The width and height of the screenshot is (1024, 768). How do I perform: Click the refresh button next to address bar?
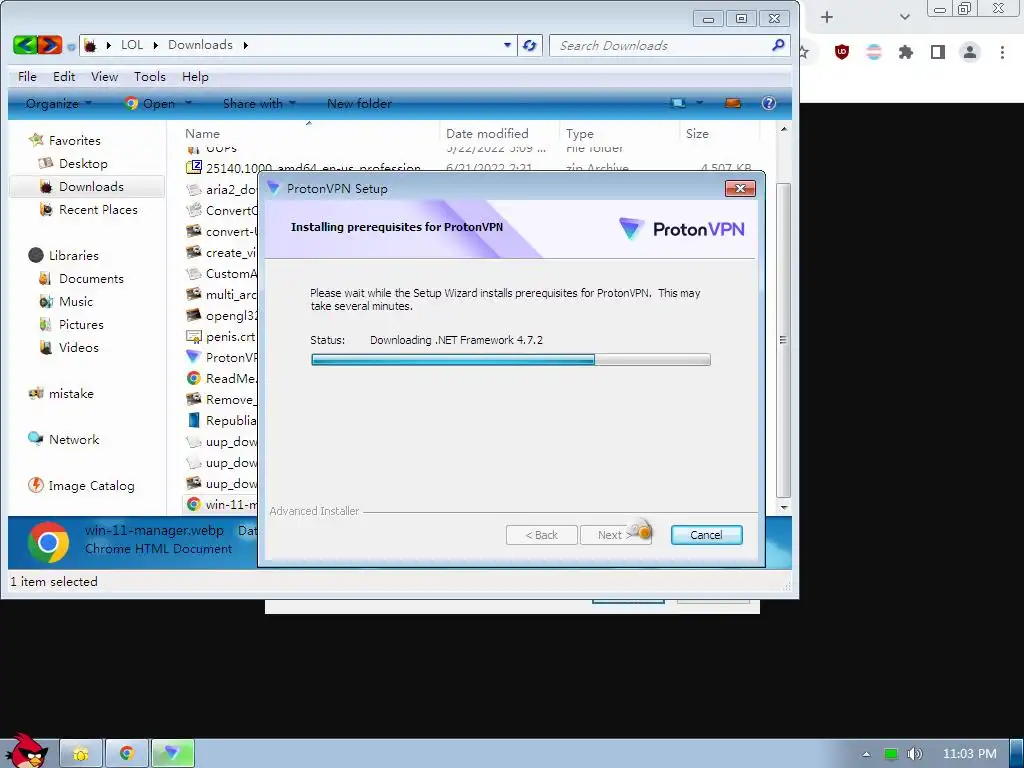pos(530,45)
